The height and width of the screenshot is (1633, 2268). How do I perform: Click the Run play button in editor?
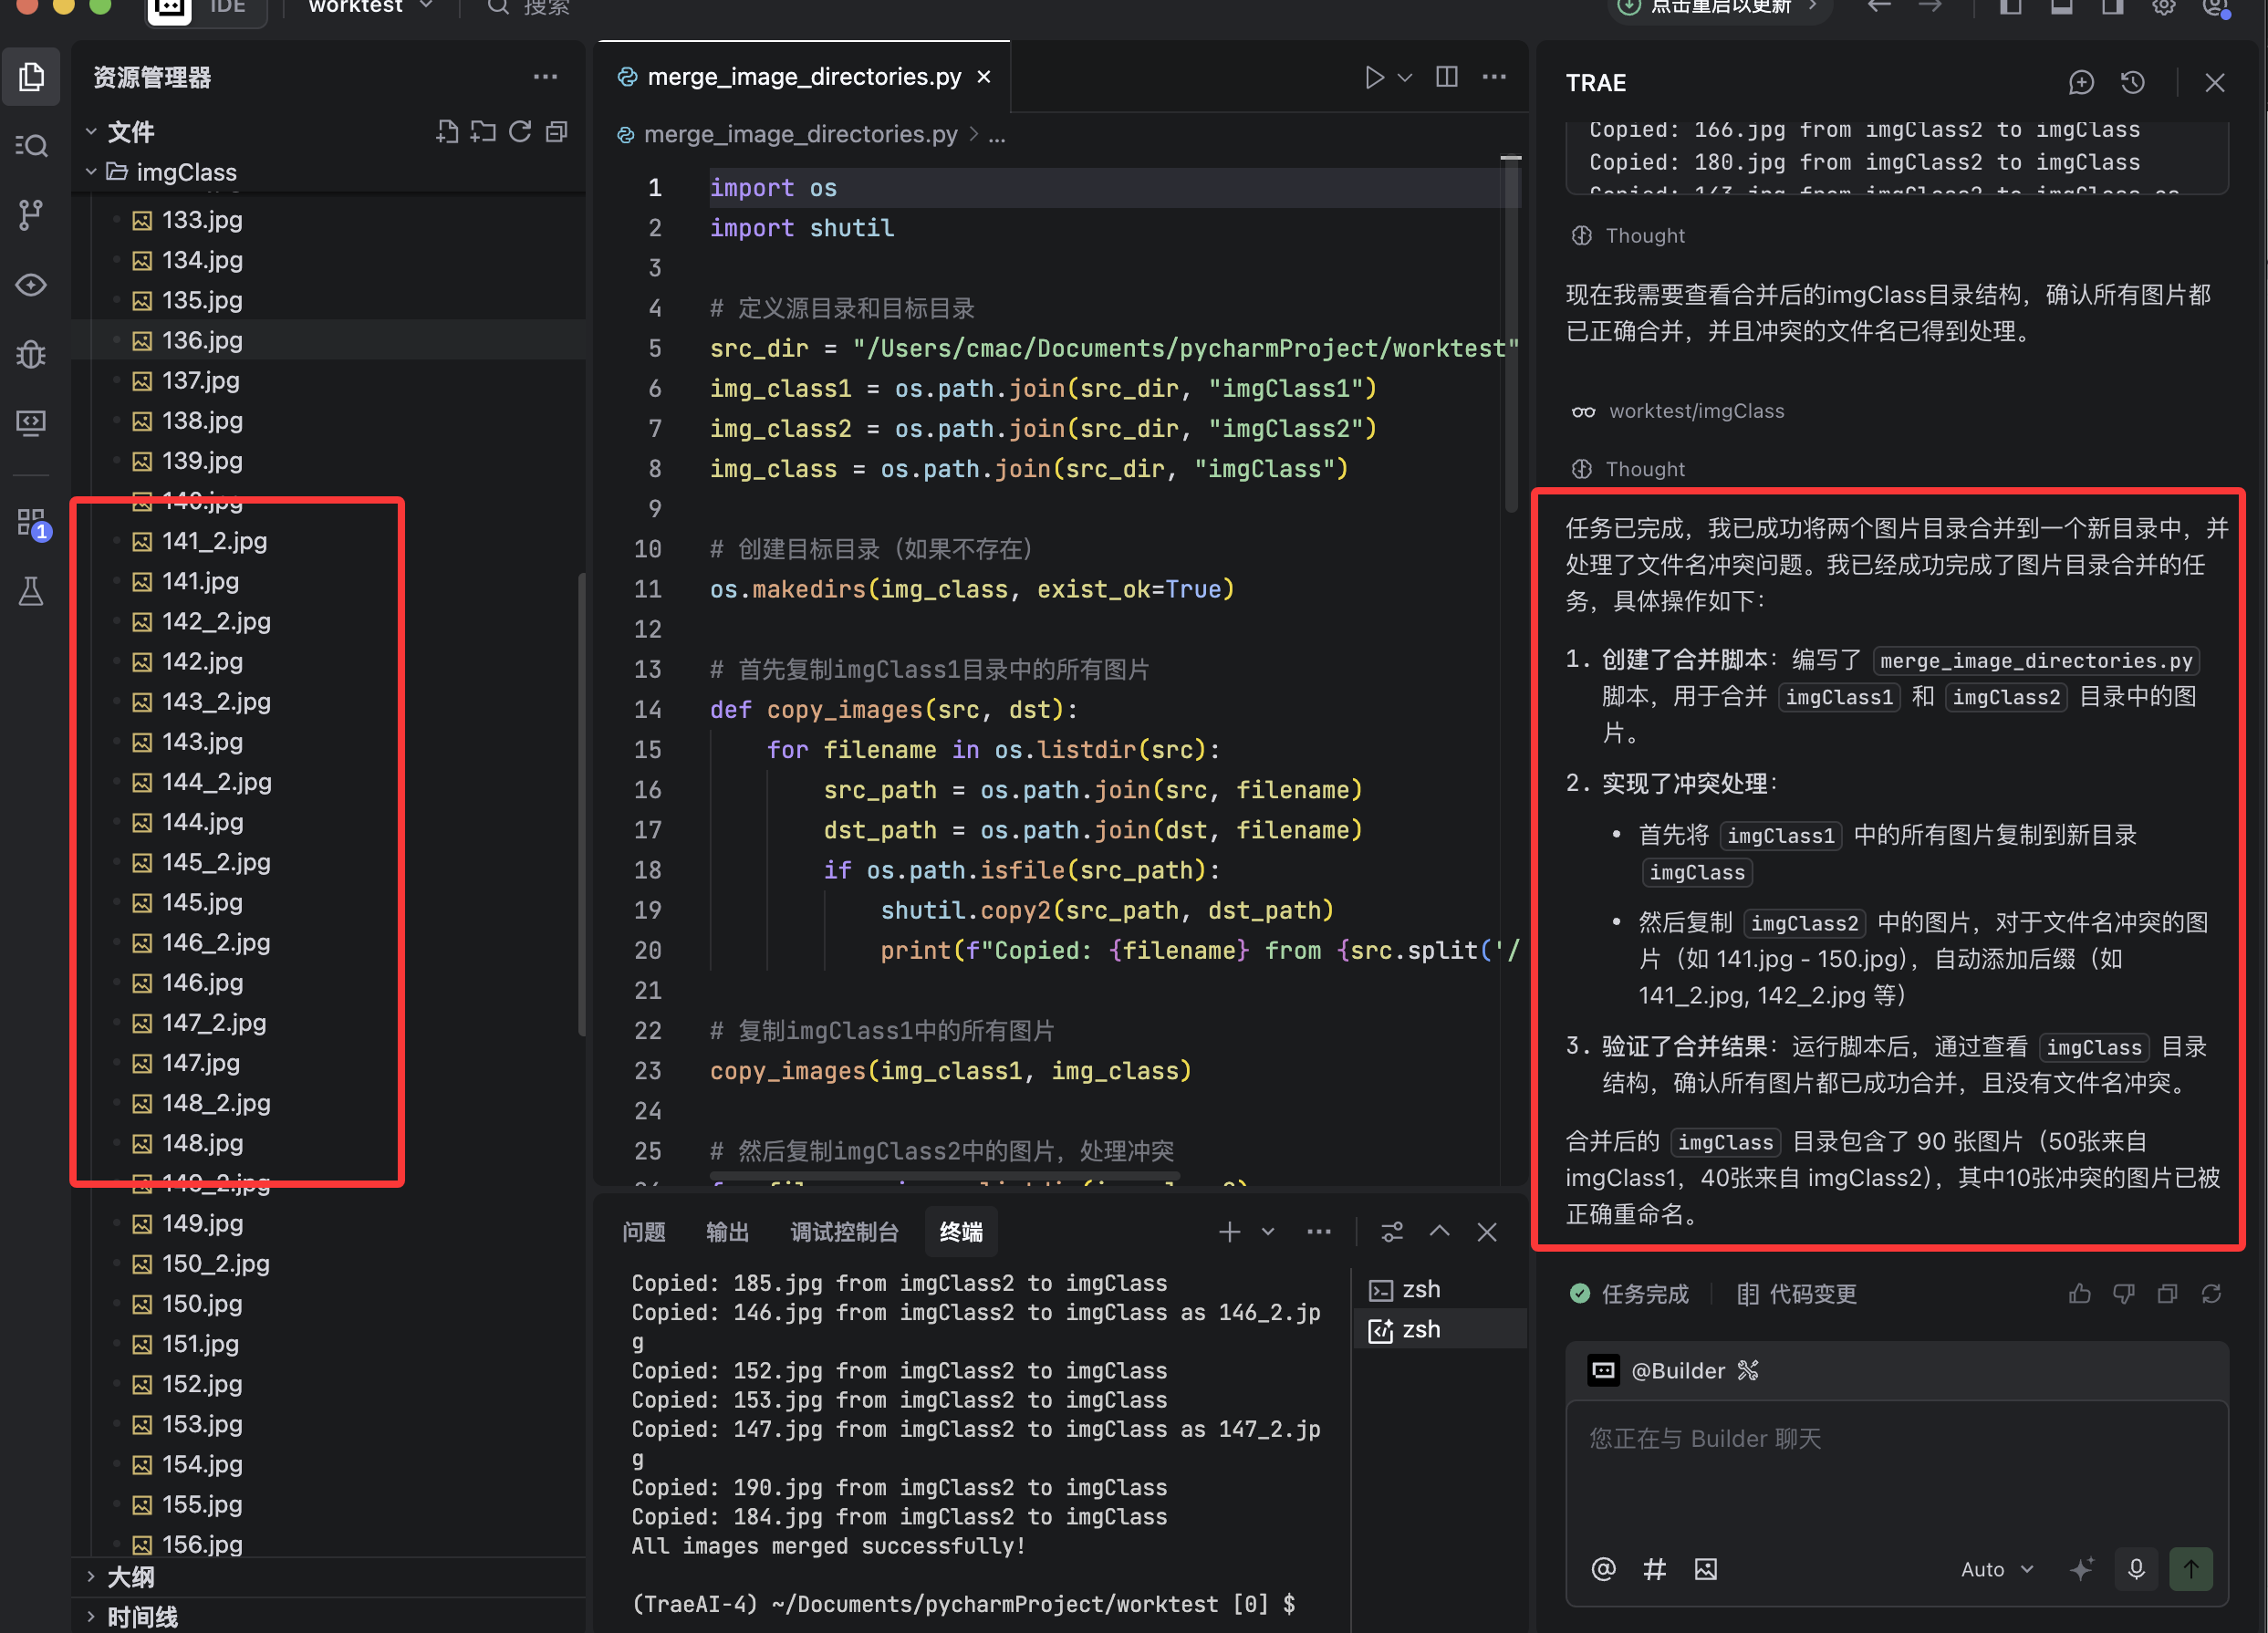point(1374,77)
